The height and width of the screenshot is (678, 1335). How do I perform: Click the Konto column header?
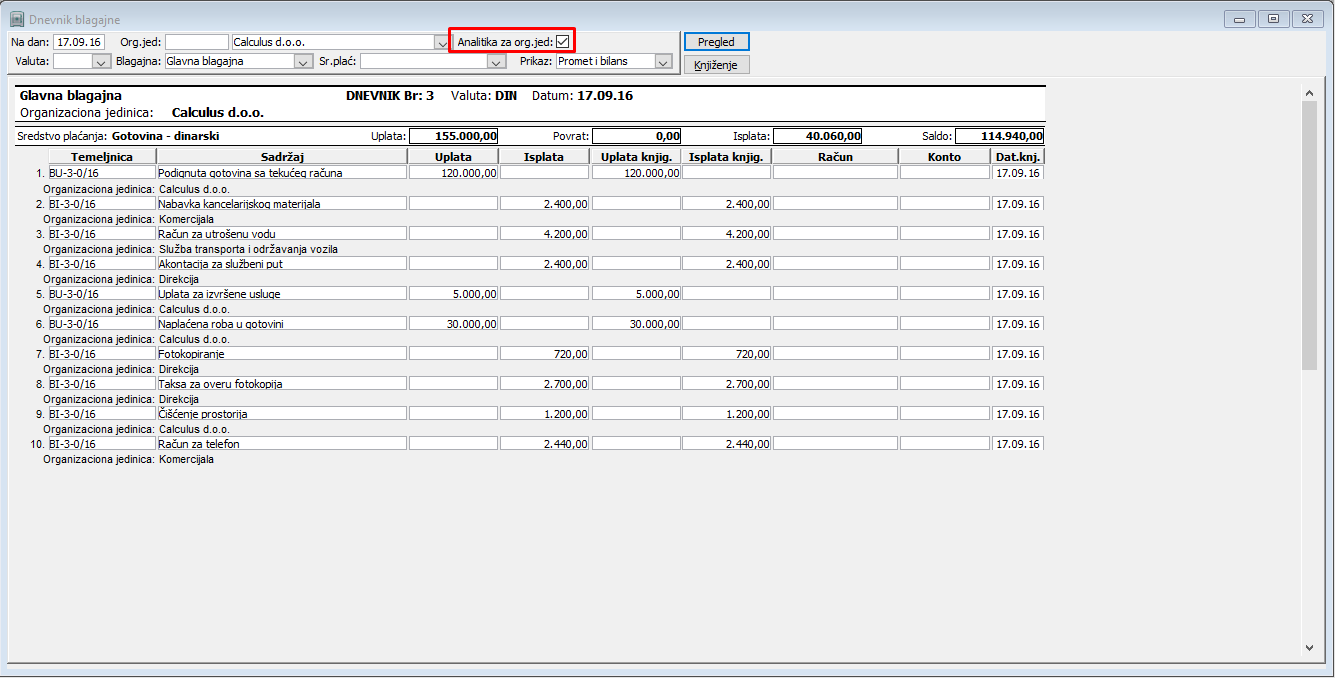point(944,157)
